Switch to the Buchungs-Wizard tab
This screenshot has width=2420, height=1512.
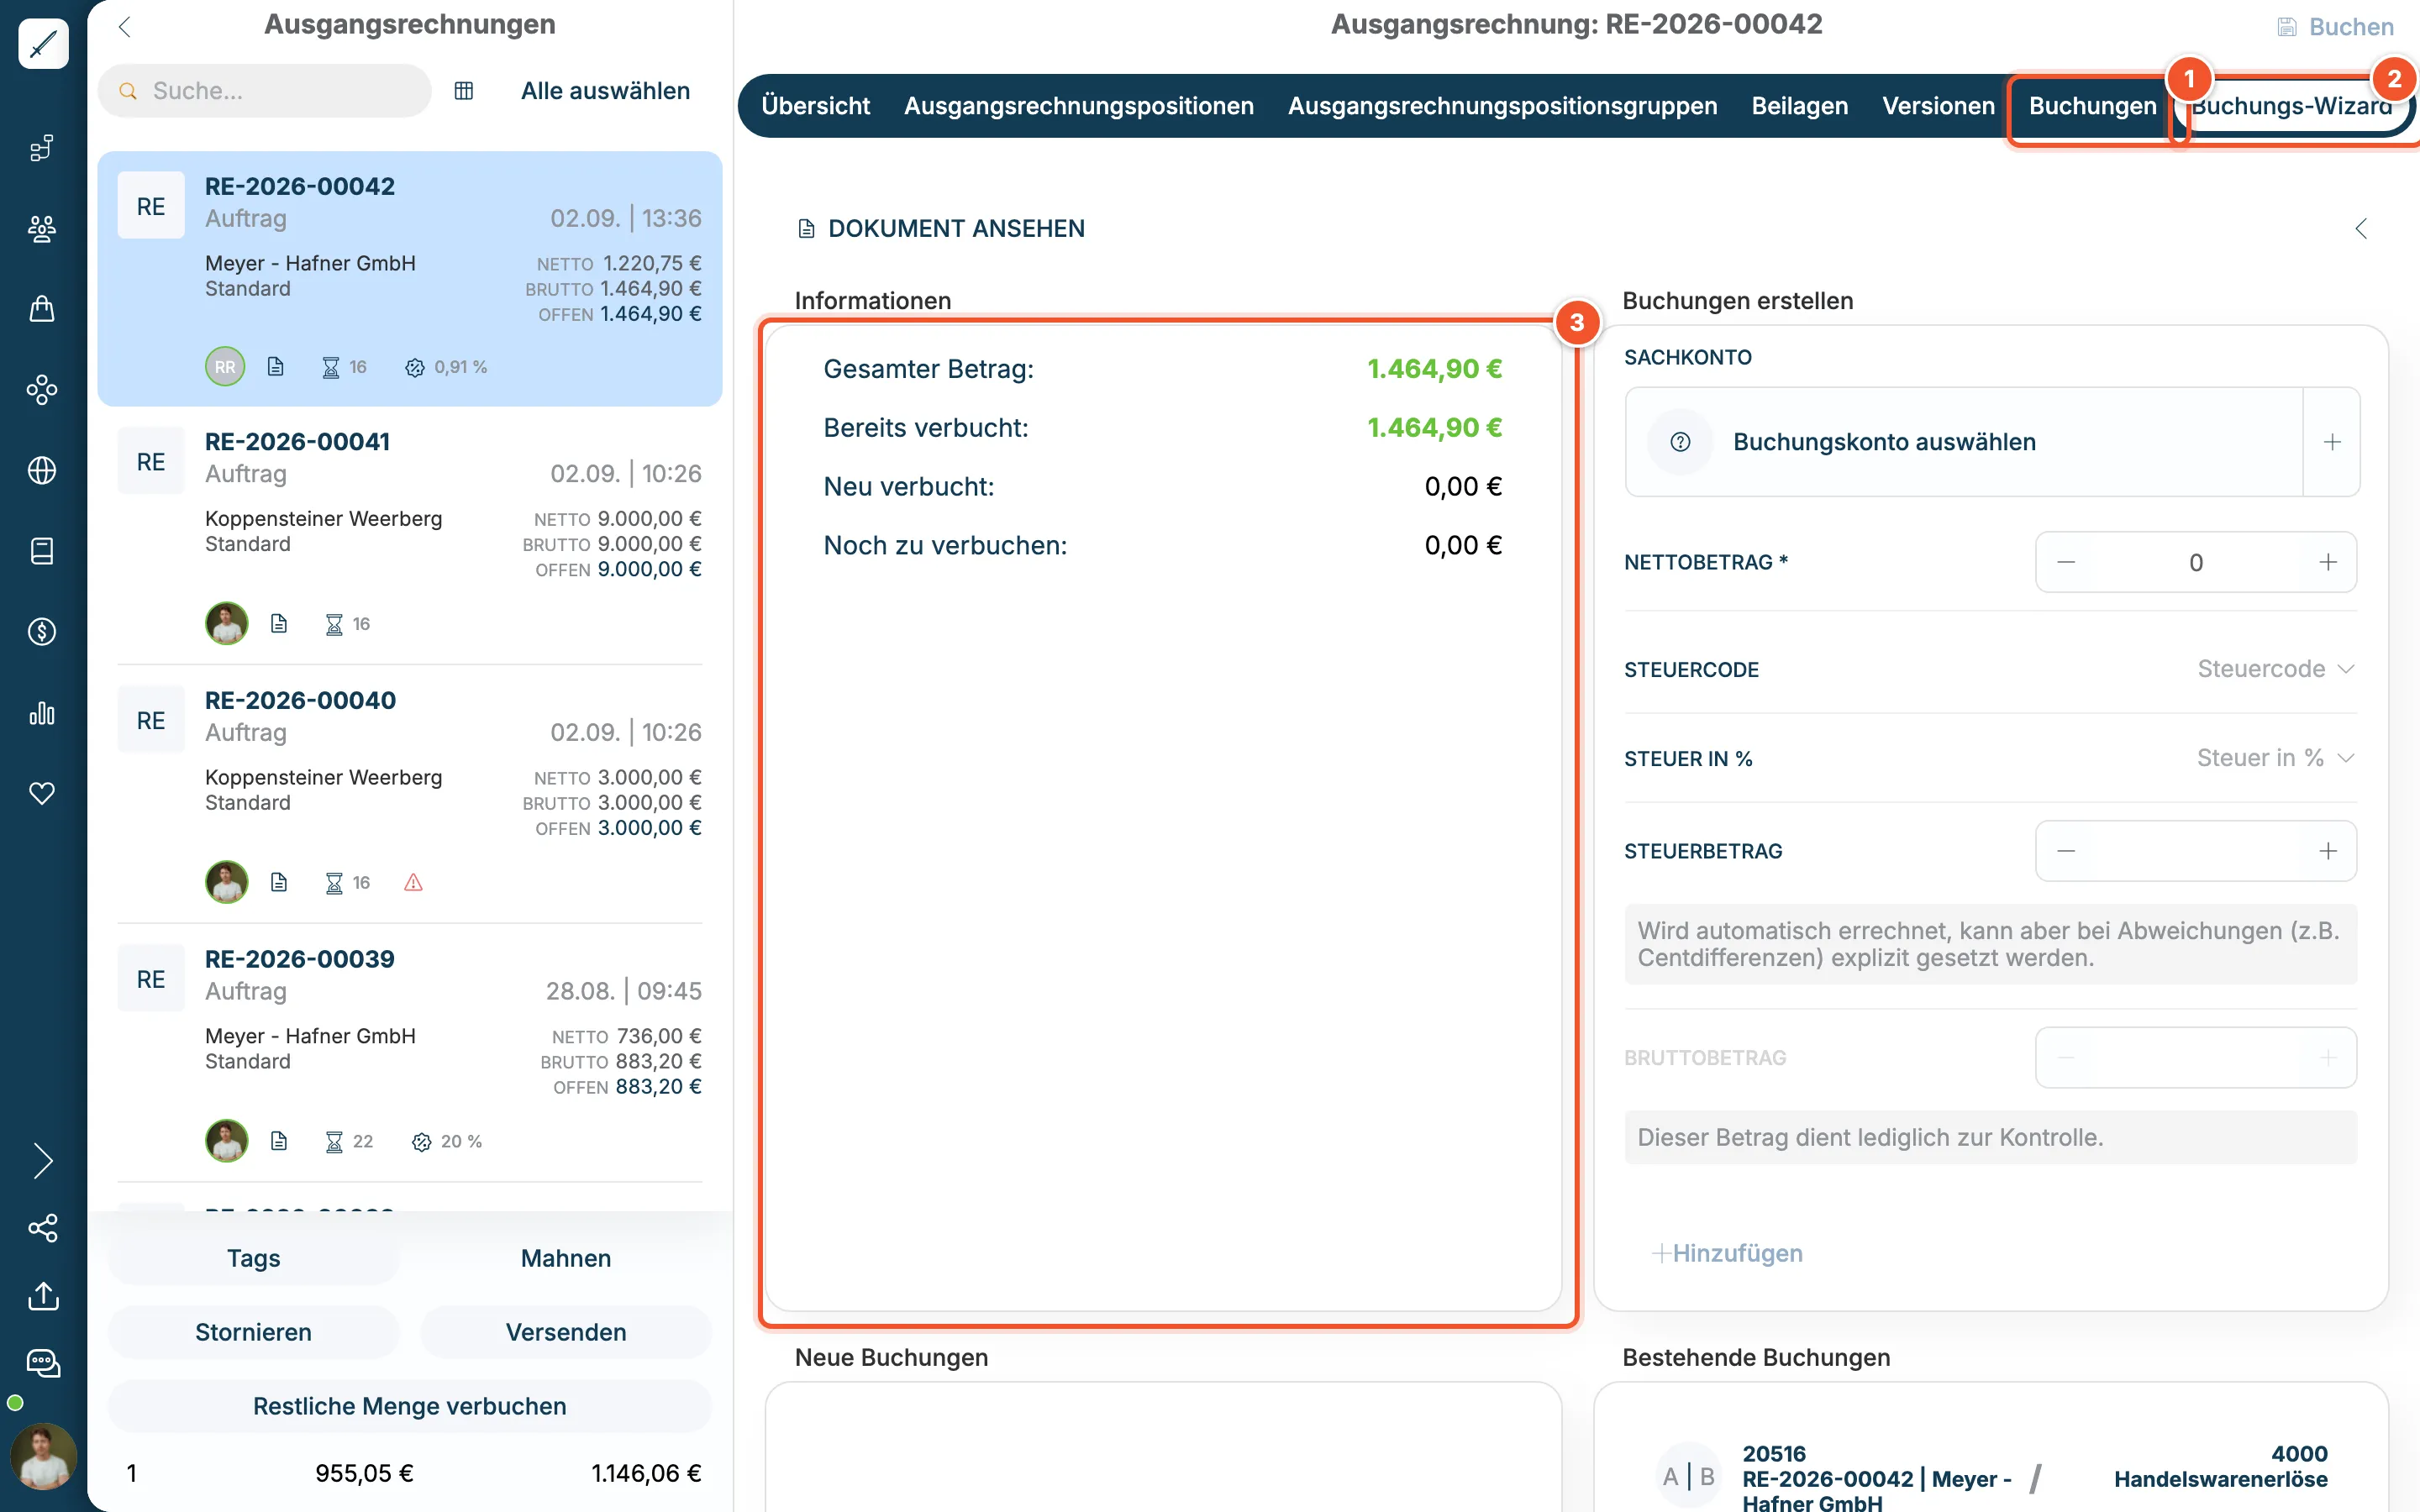pos(2292,106)
